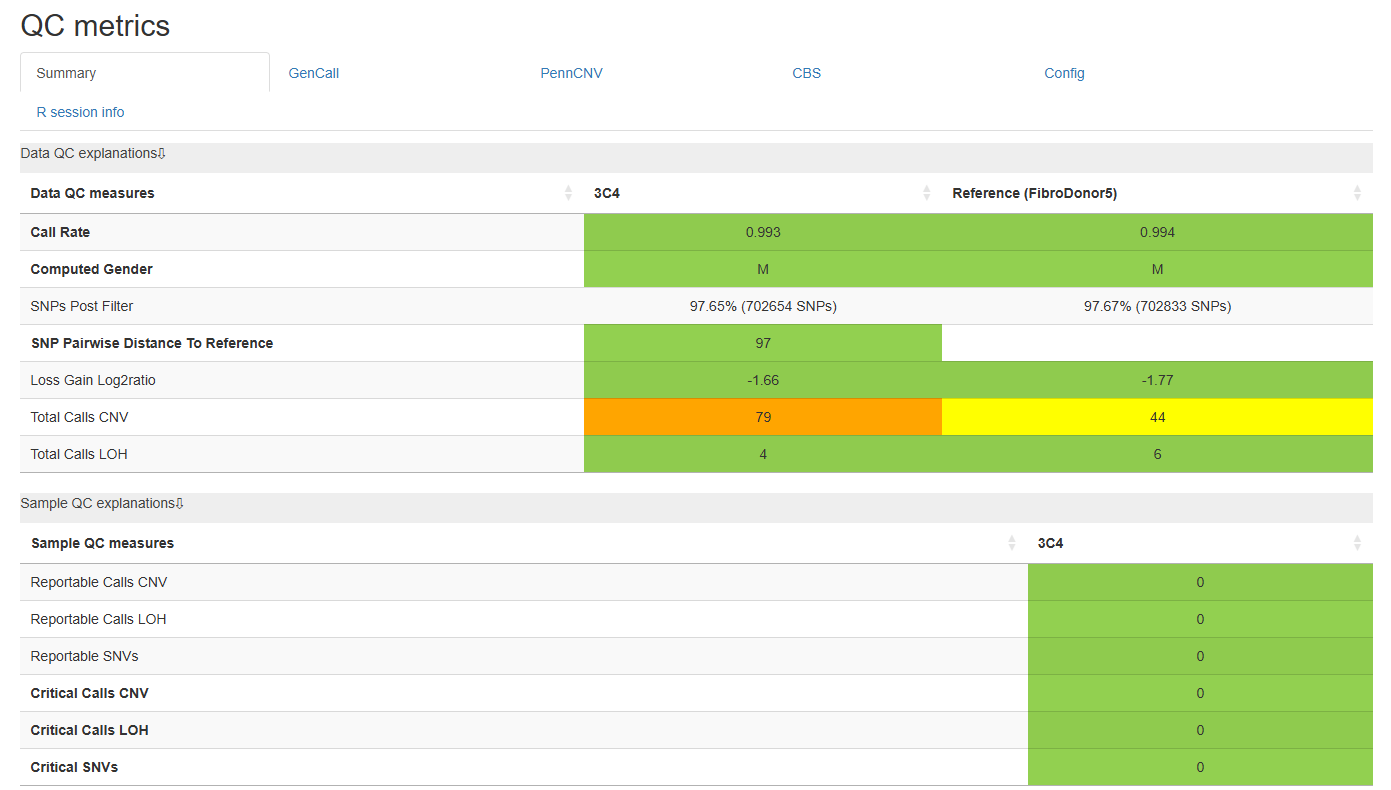
Task: Switch to the GenCall tab
Action: coord(314,73)
